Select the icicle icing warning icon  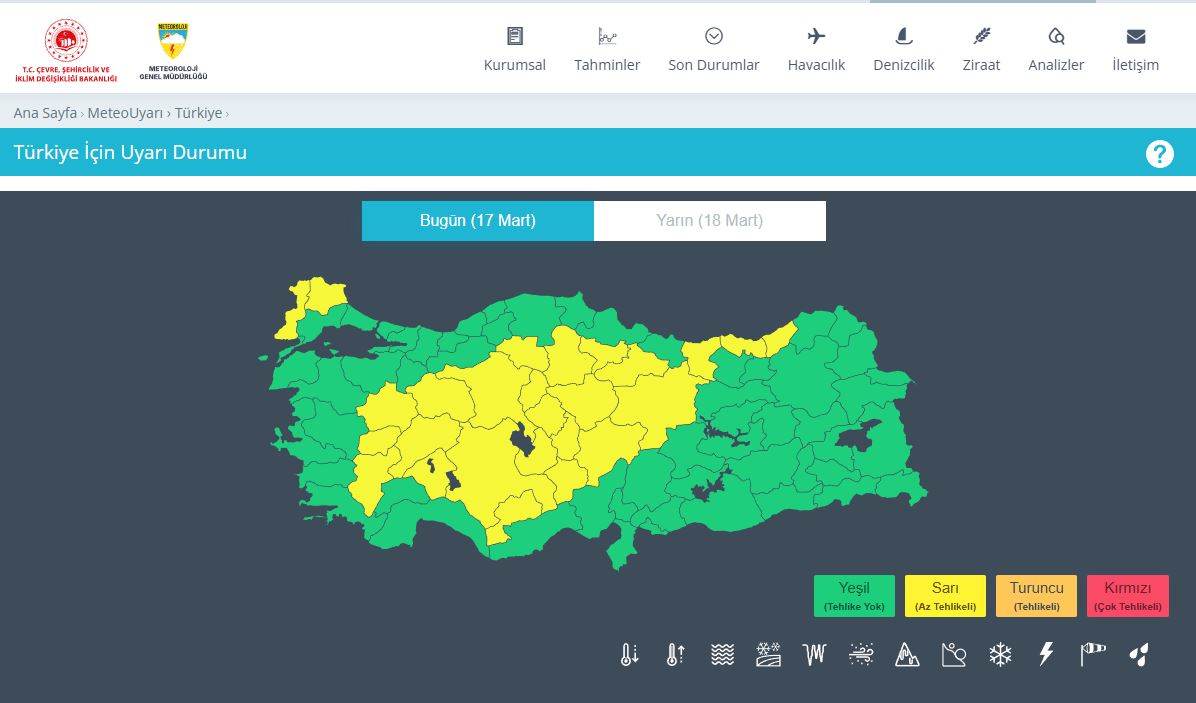coord(814,655)
